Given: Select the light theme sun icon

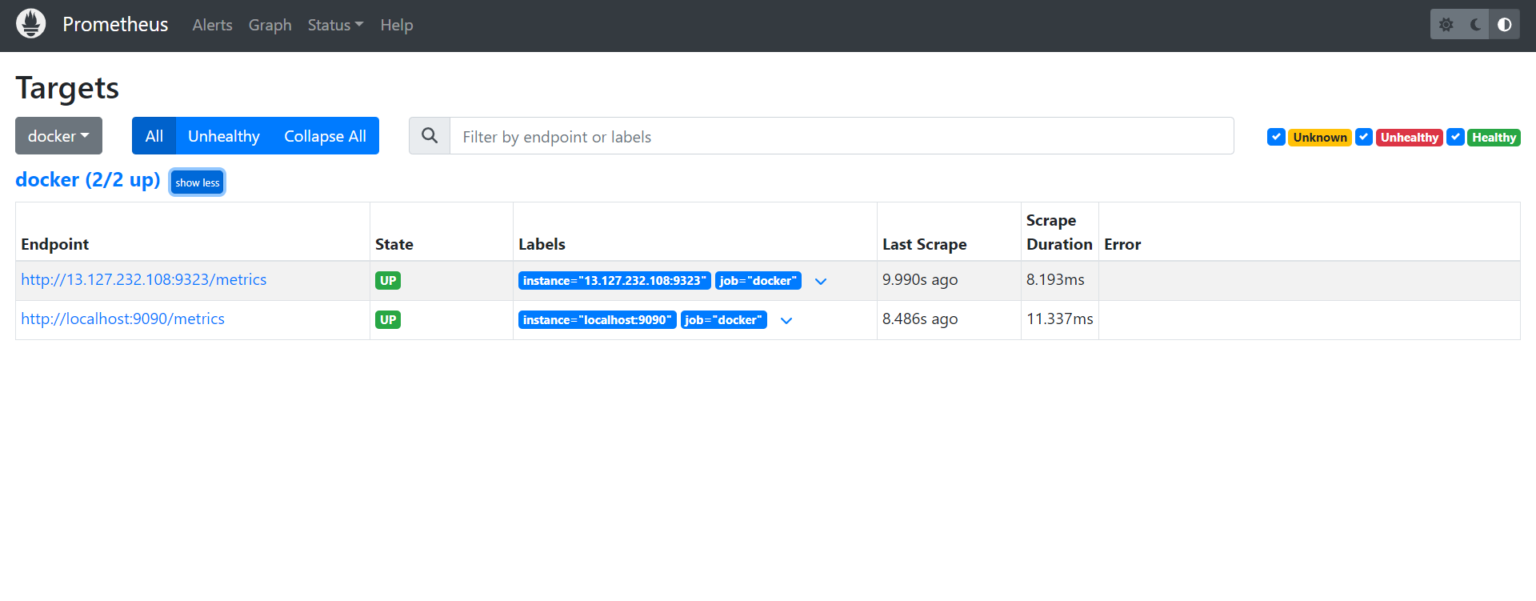Looking at the screenshot, I should (x=1446, y=23).
